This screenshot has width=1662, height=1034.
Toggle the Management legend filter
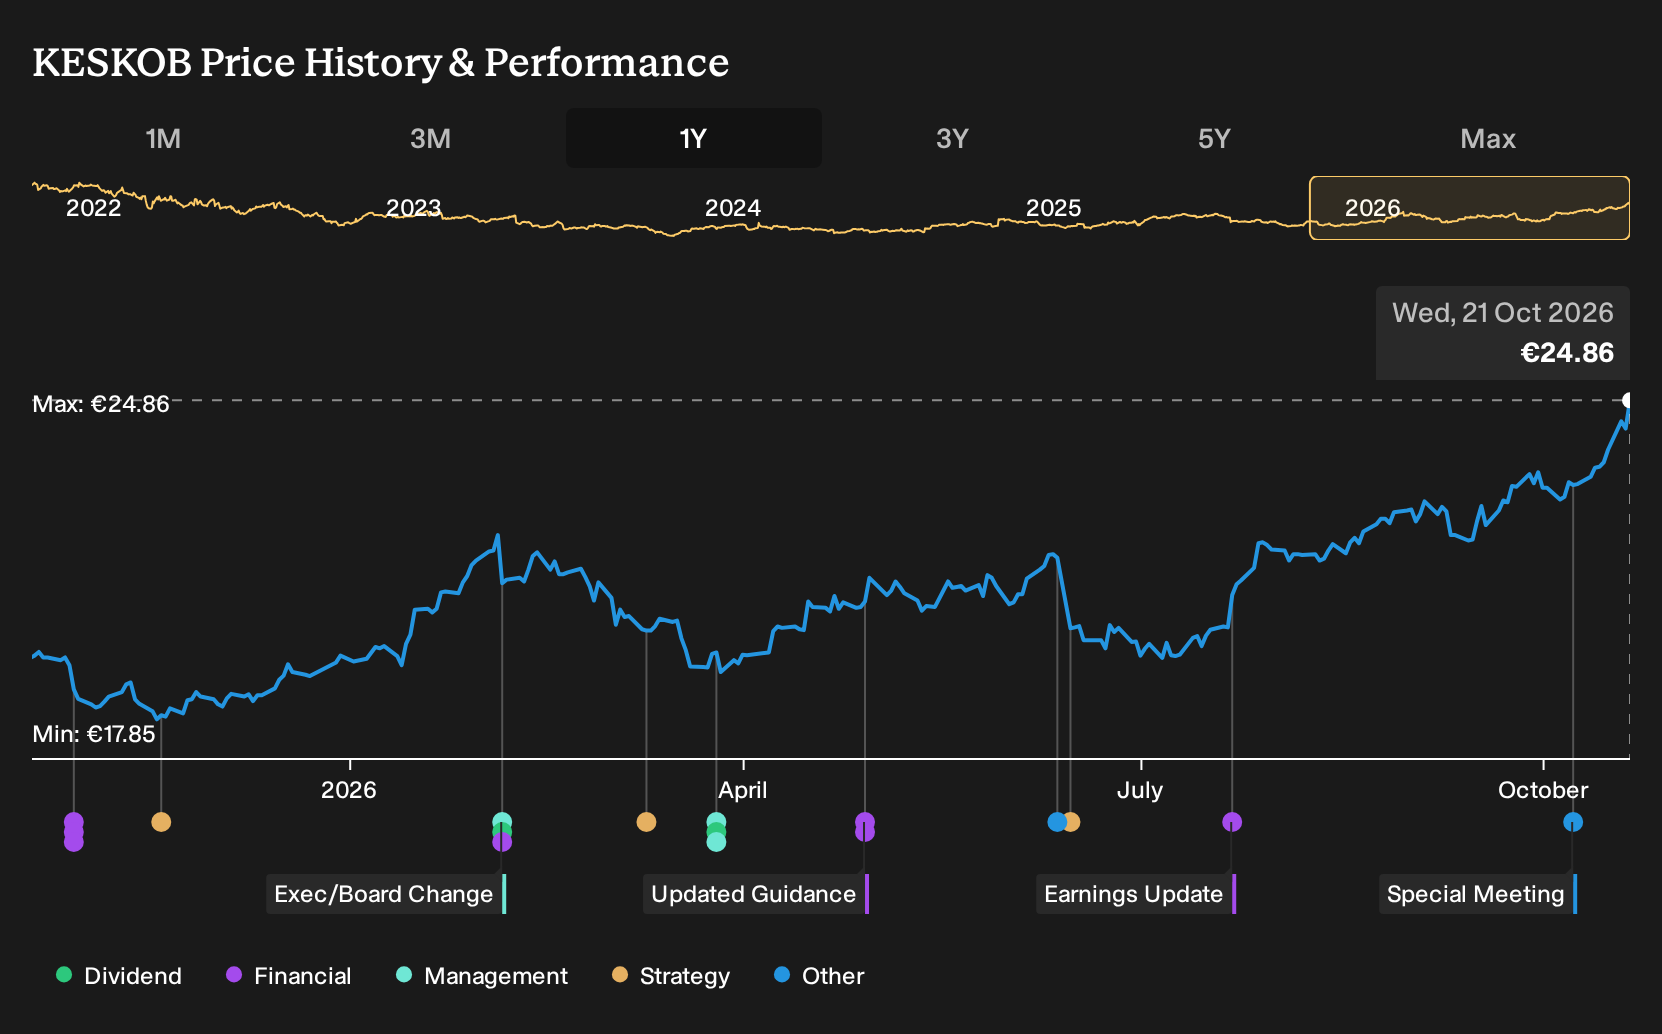pyautogui.click(x=482, y=976)
